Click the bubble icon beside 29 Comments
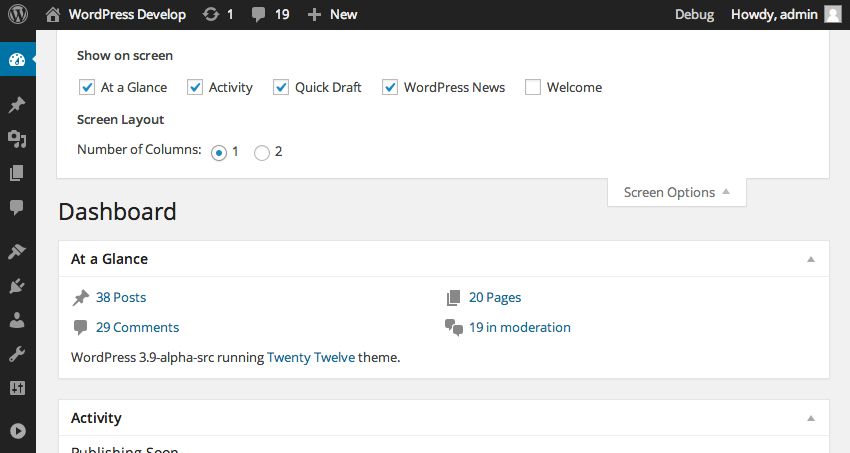Screen dimensions: 850x453 (80, 327)
